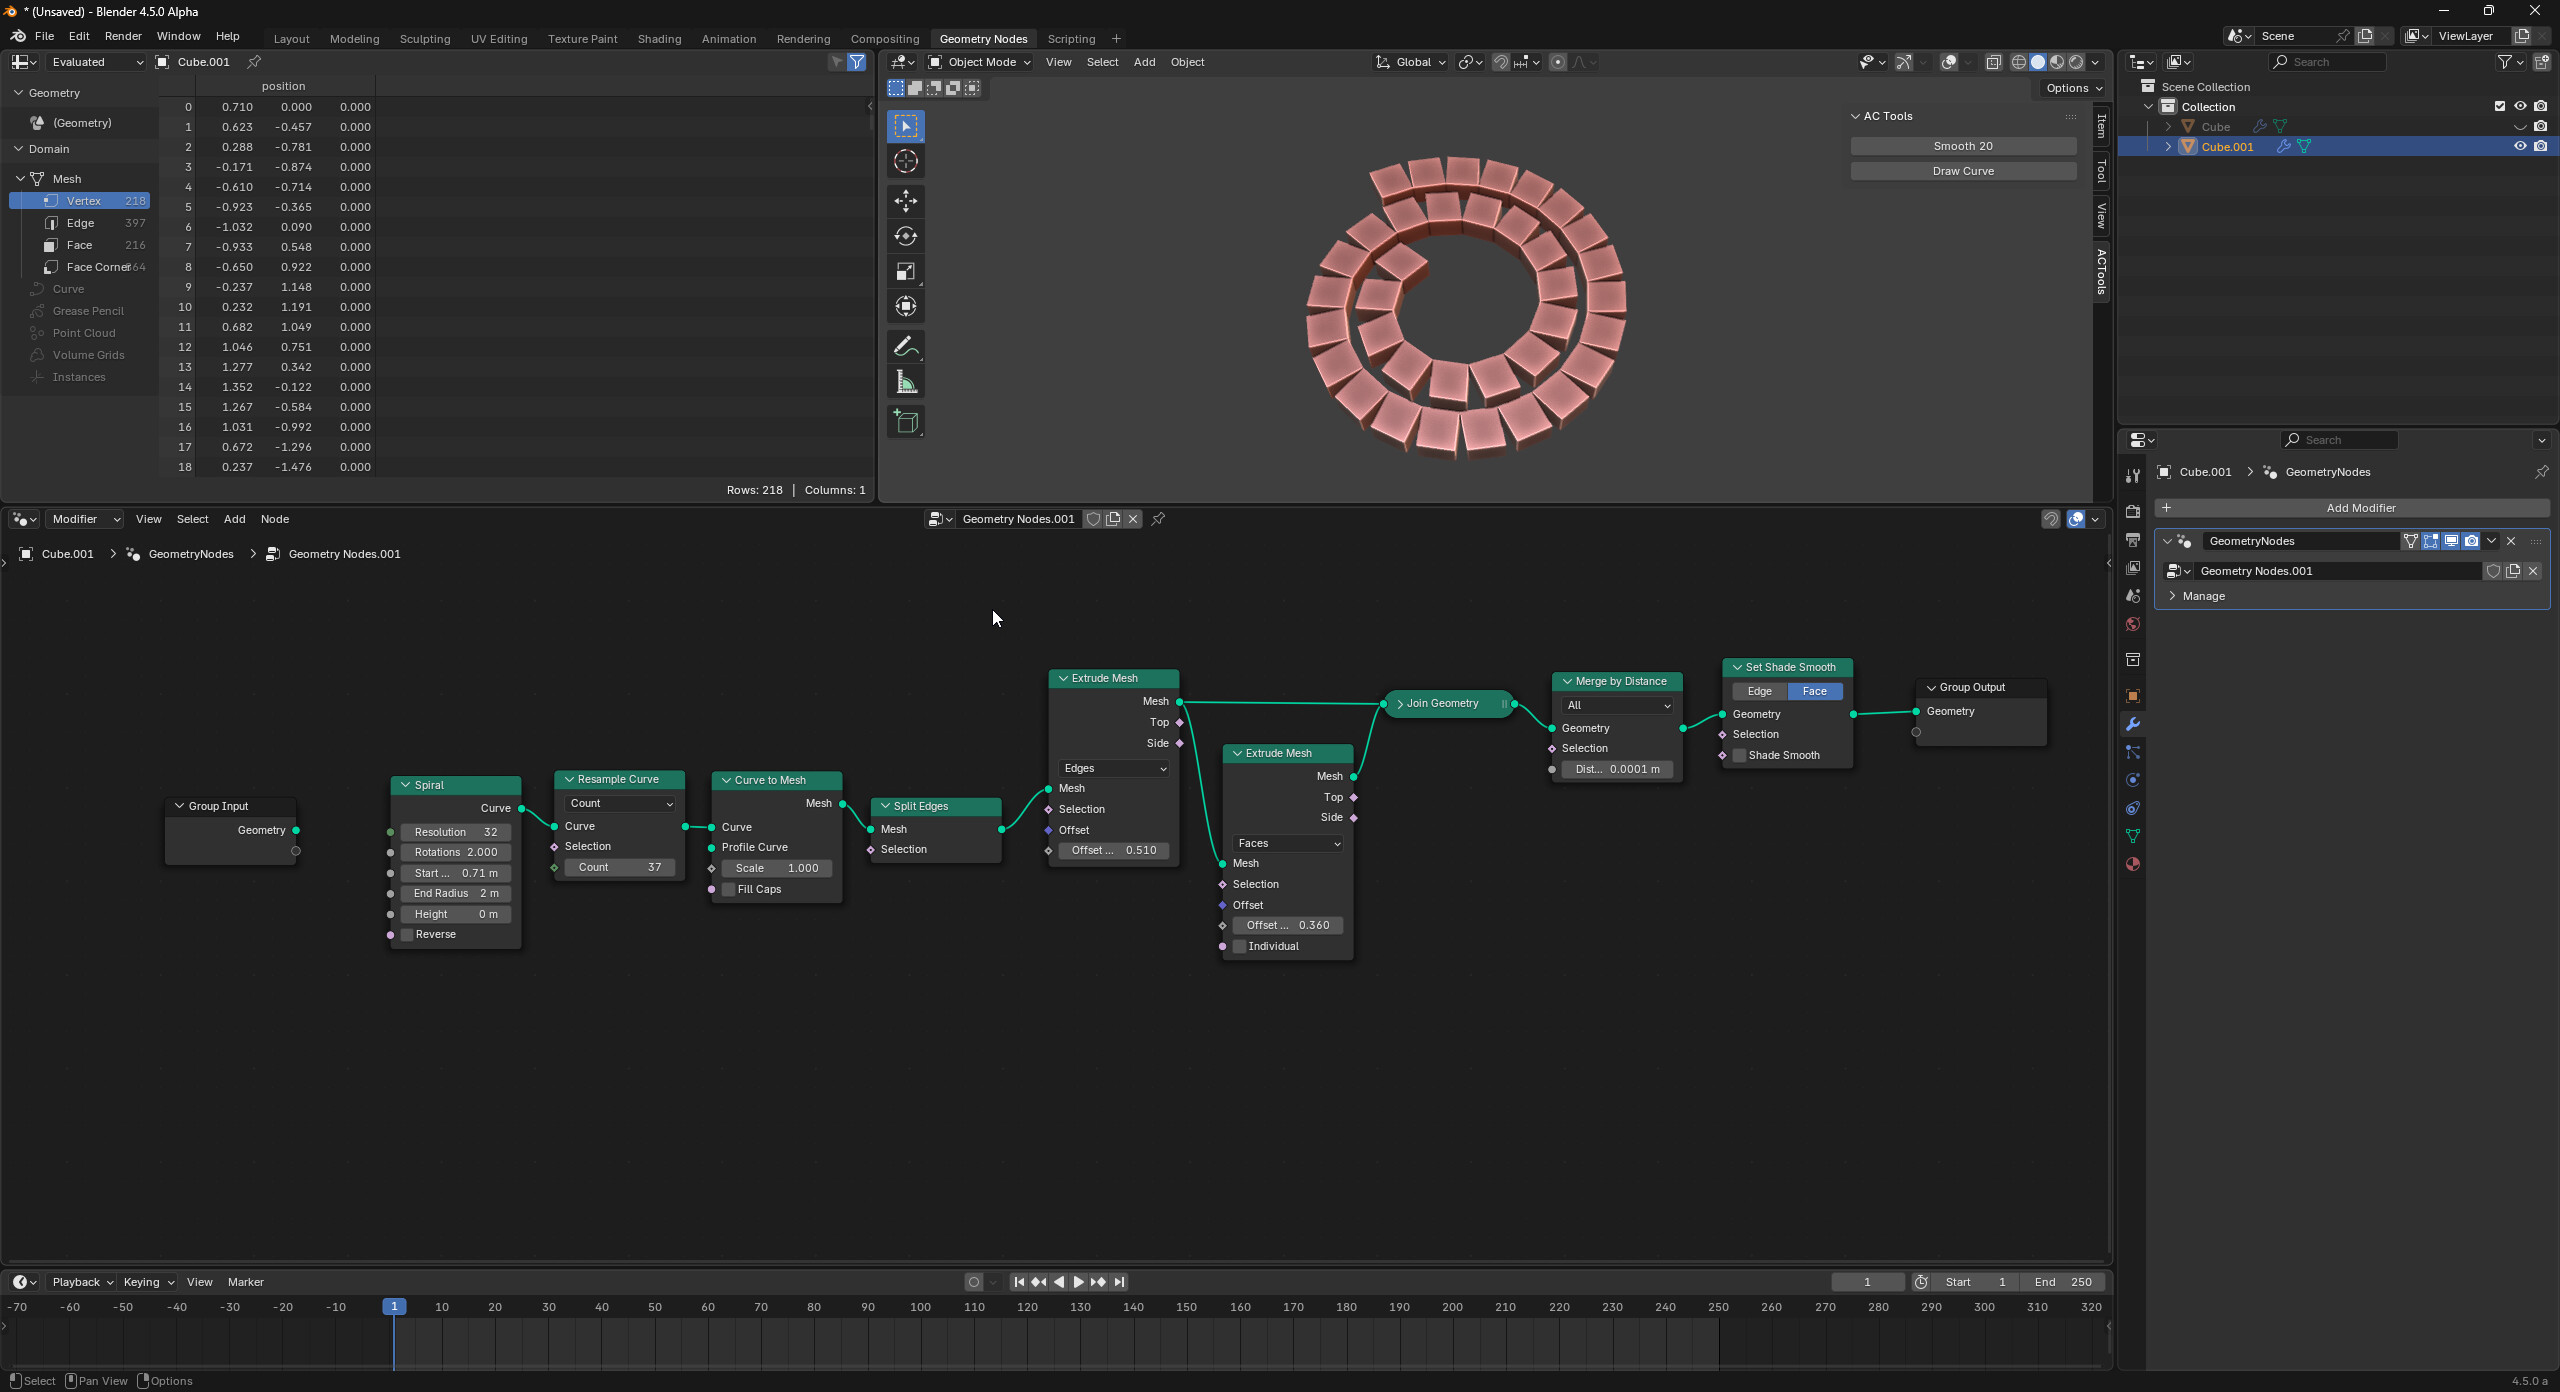The width and height of the screenshot is (2560, 1392).
Task: Toggle Collection exclude checkbox in outliner
Action: pos(2500,106)
